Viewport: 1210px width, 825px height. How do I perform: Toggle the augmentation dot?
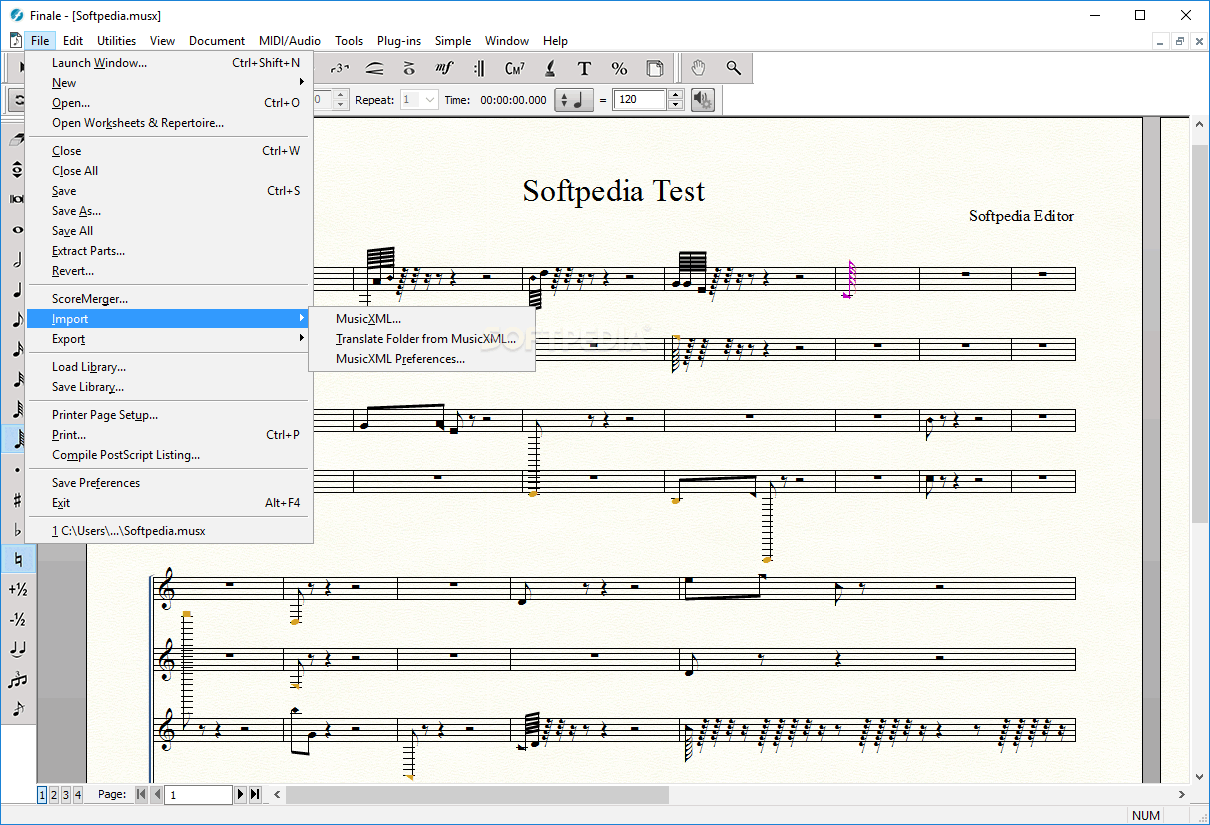point(17,469)
